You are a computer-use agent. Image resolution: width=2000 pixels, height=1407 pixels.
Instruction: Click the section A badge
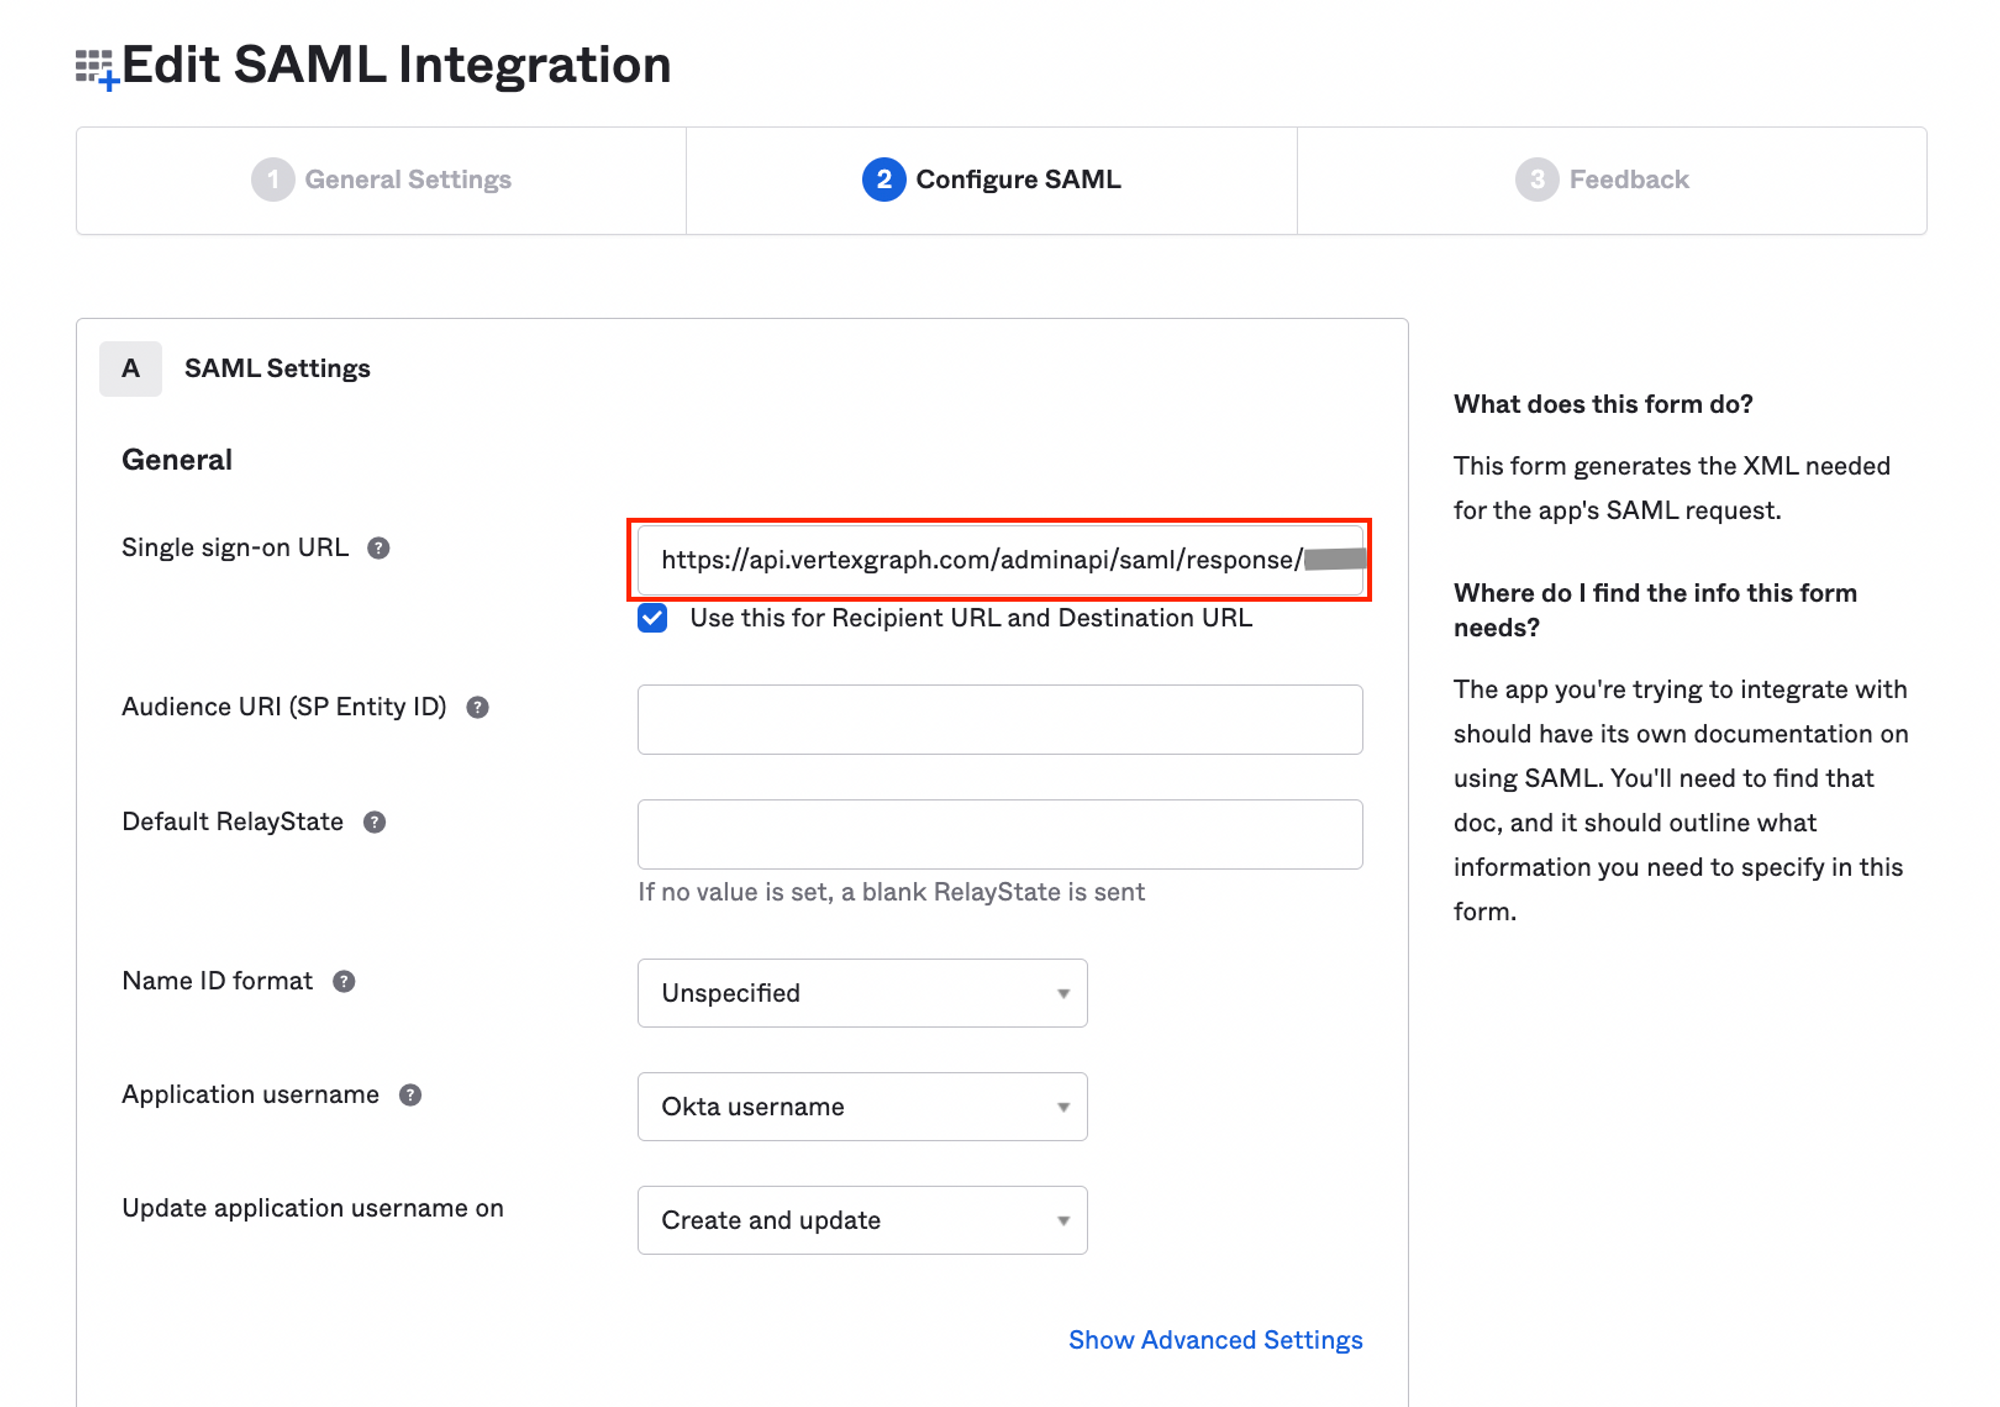pos(131,369)
